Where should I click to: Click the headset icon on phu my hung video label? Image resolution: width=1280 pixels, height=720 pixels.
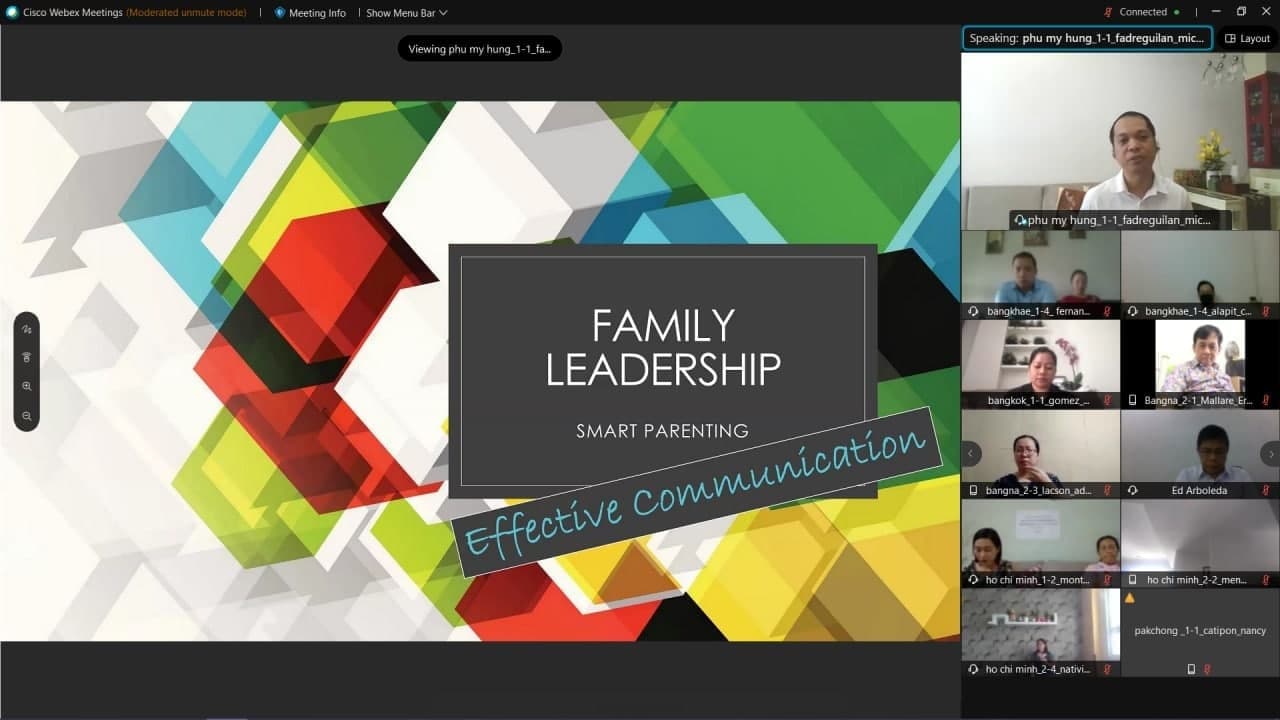point(1020,220)
